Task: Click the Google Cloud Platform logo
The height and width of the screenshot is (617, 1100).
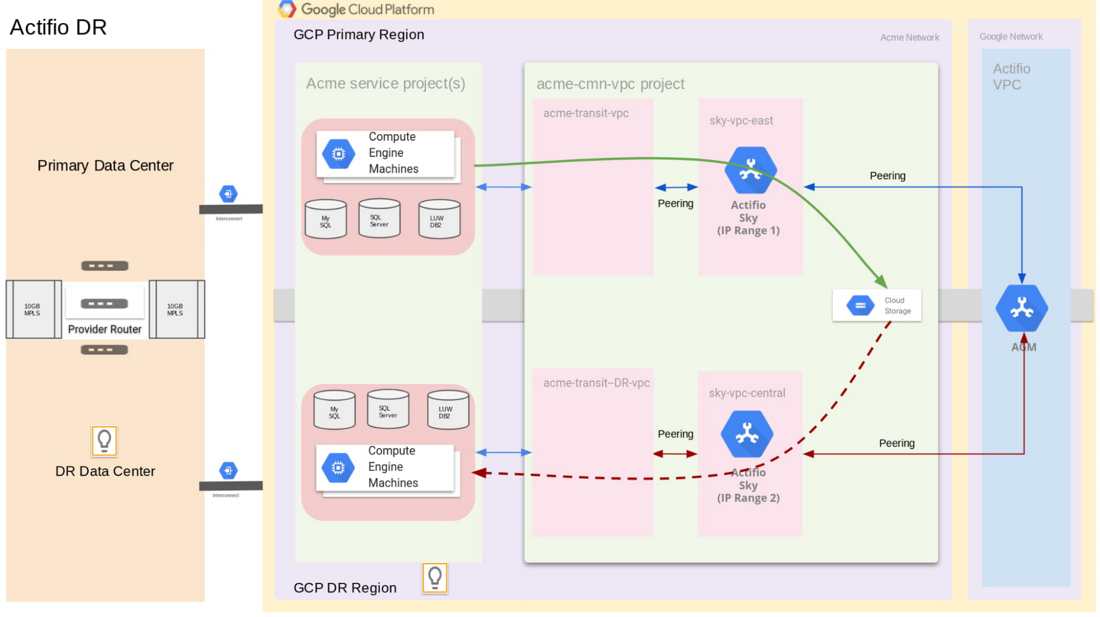Action: coord(356,9)
